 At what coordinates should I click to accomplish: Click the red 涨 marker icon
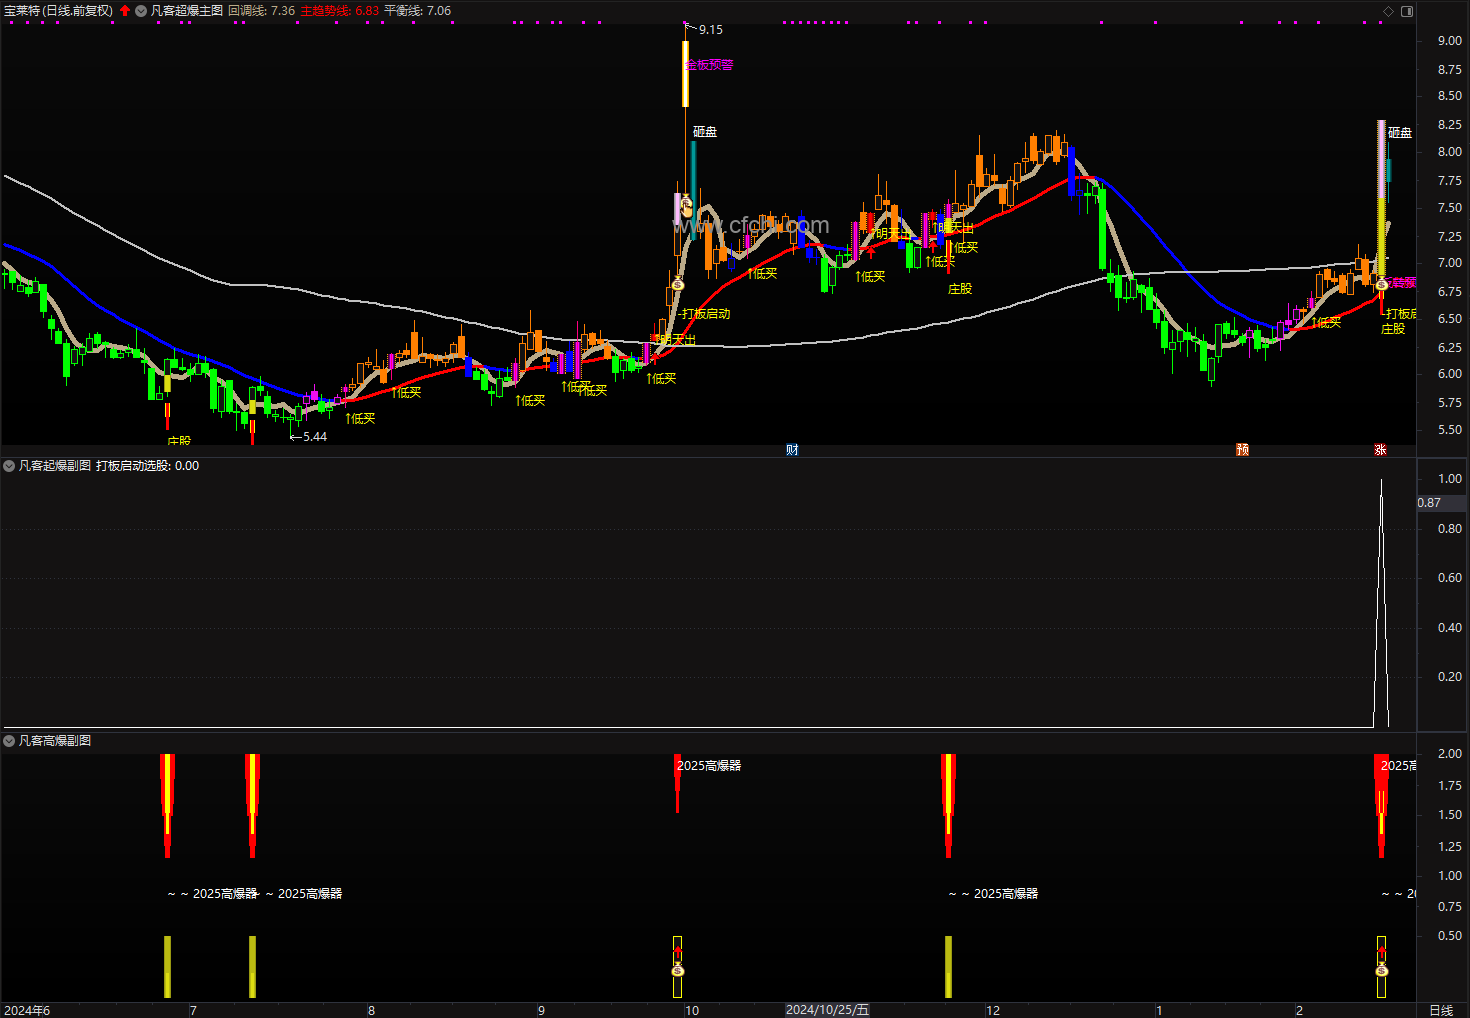[1380, 450]
